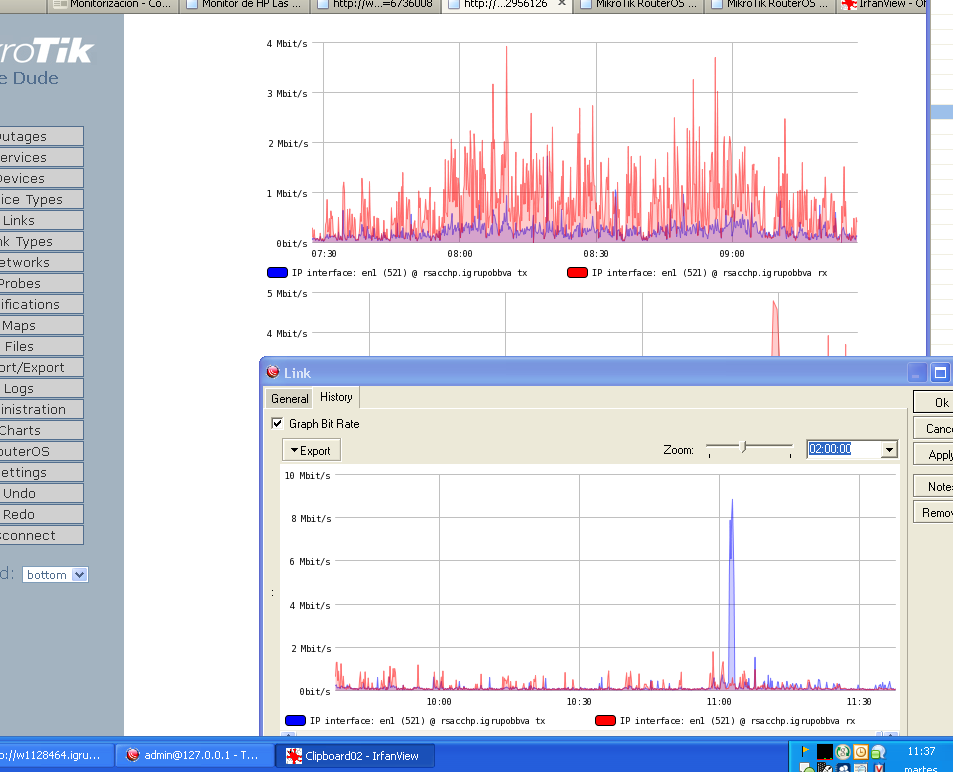Select the 'http://w...=6736008' browser tab
The height and width of the screenshot is (772, 953).
click(376, 4)
